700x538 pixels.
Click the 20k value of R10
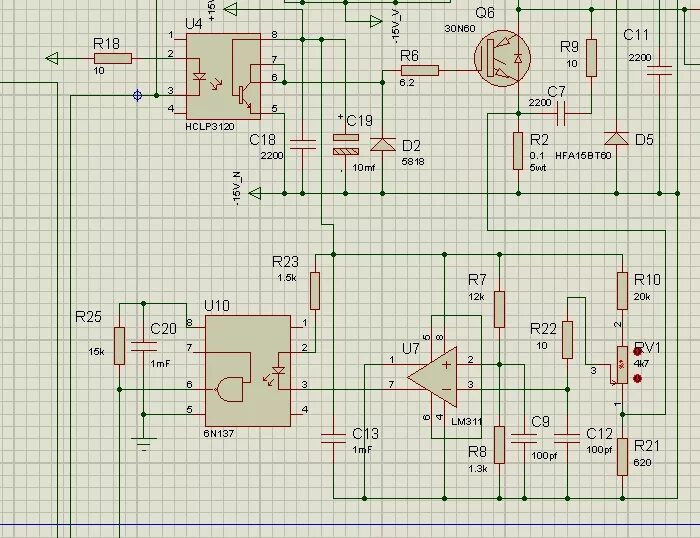[642, 296]
